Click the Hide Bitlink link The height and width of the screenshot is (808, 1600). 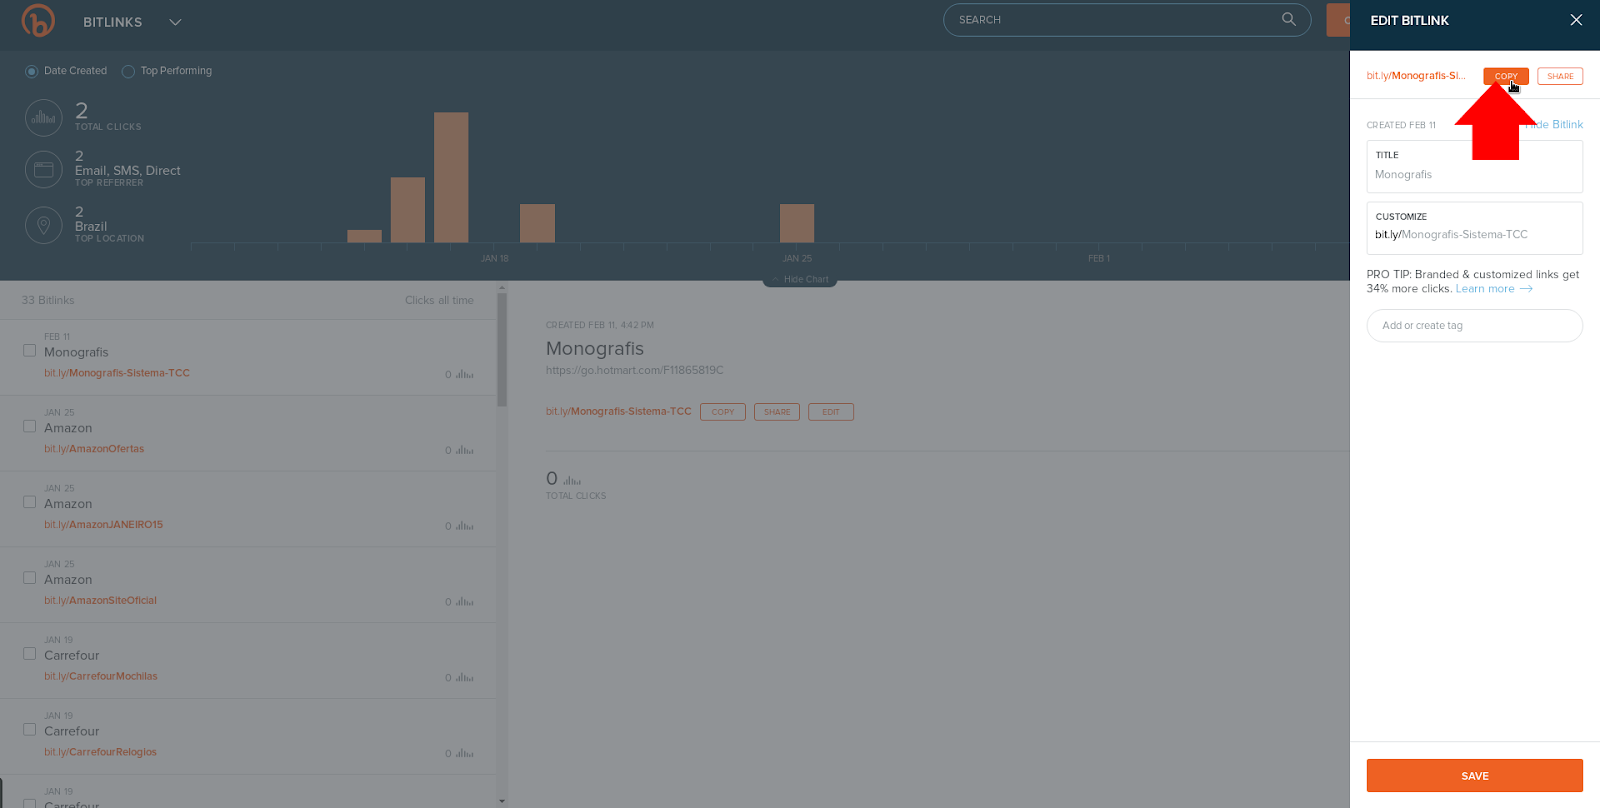[x=1554, y=124]
